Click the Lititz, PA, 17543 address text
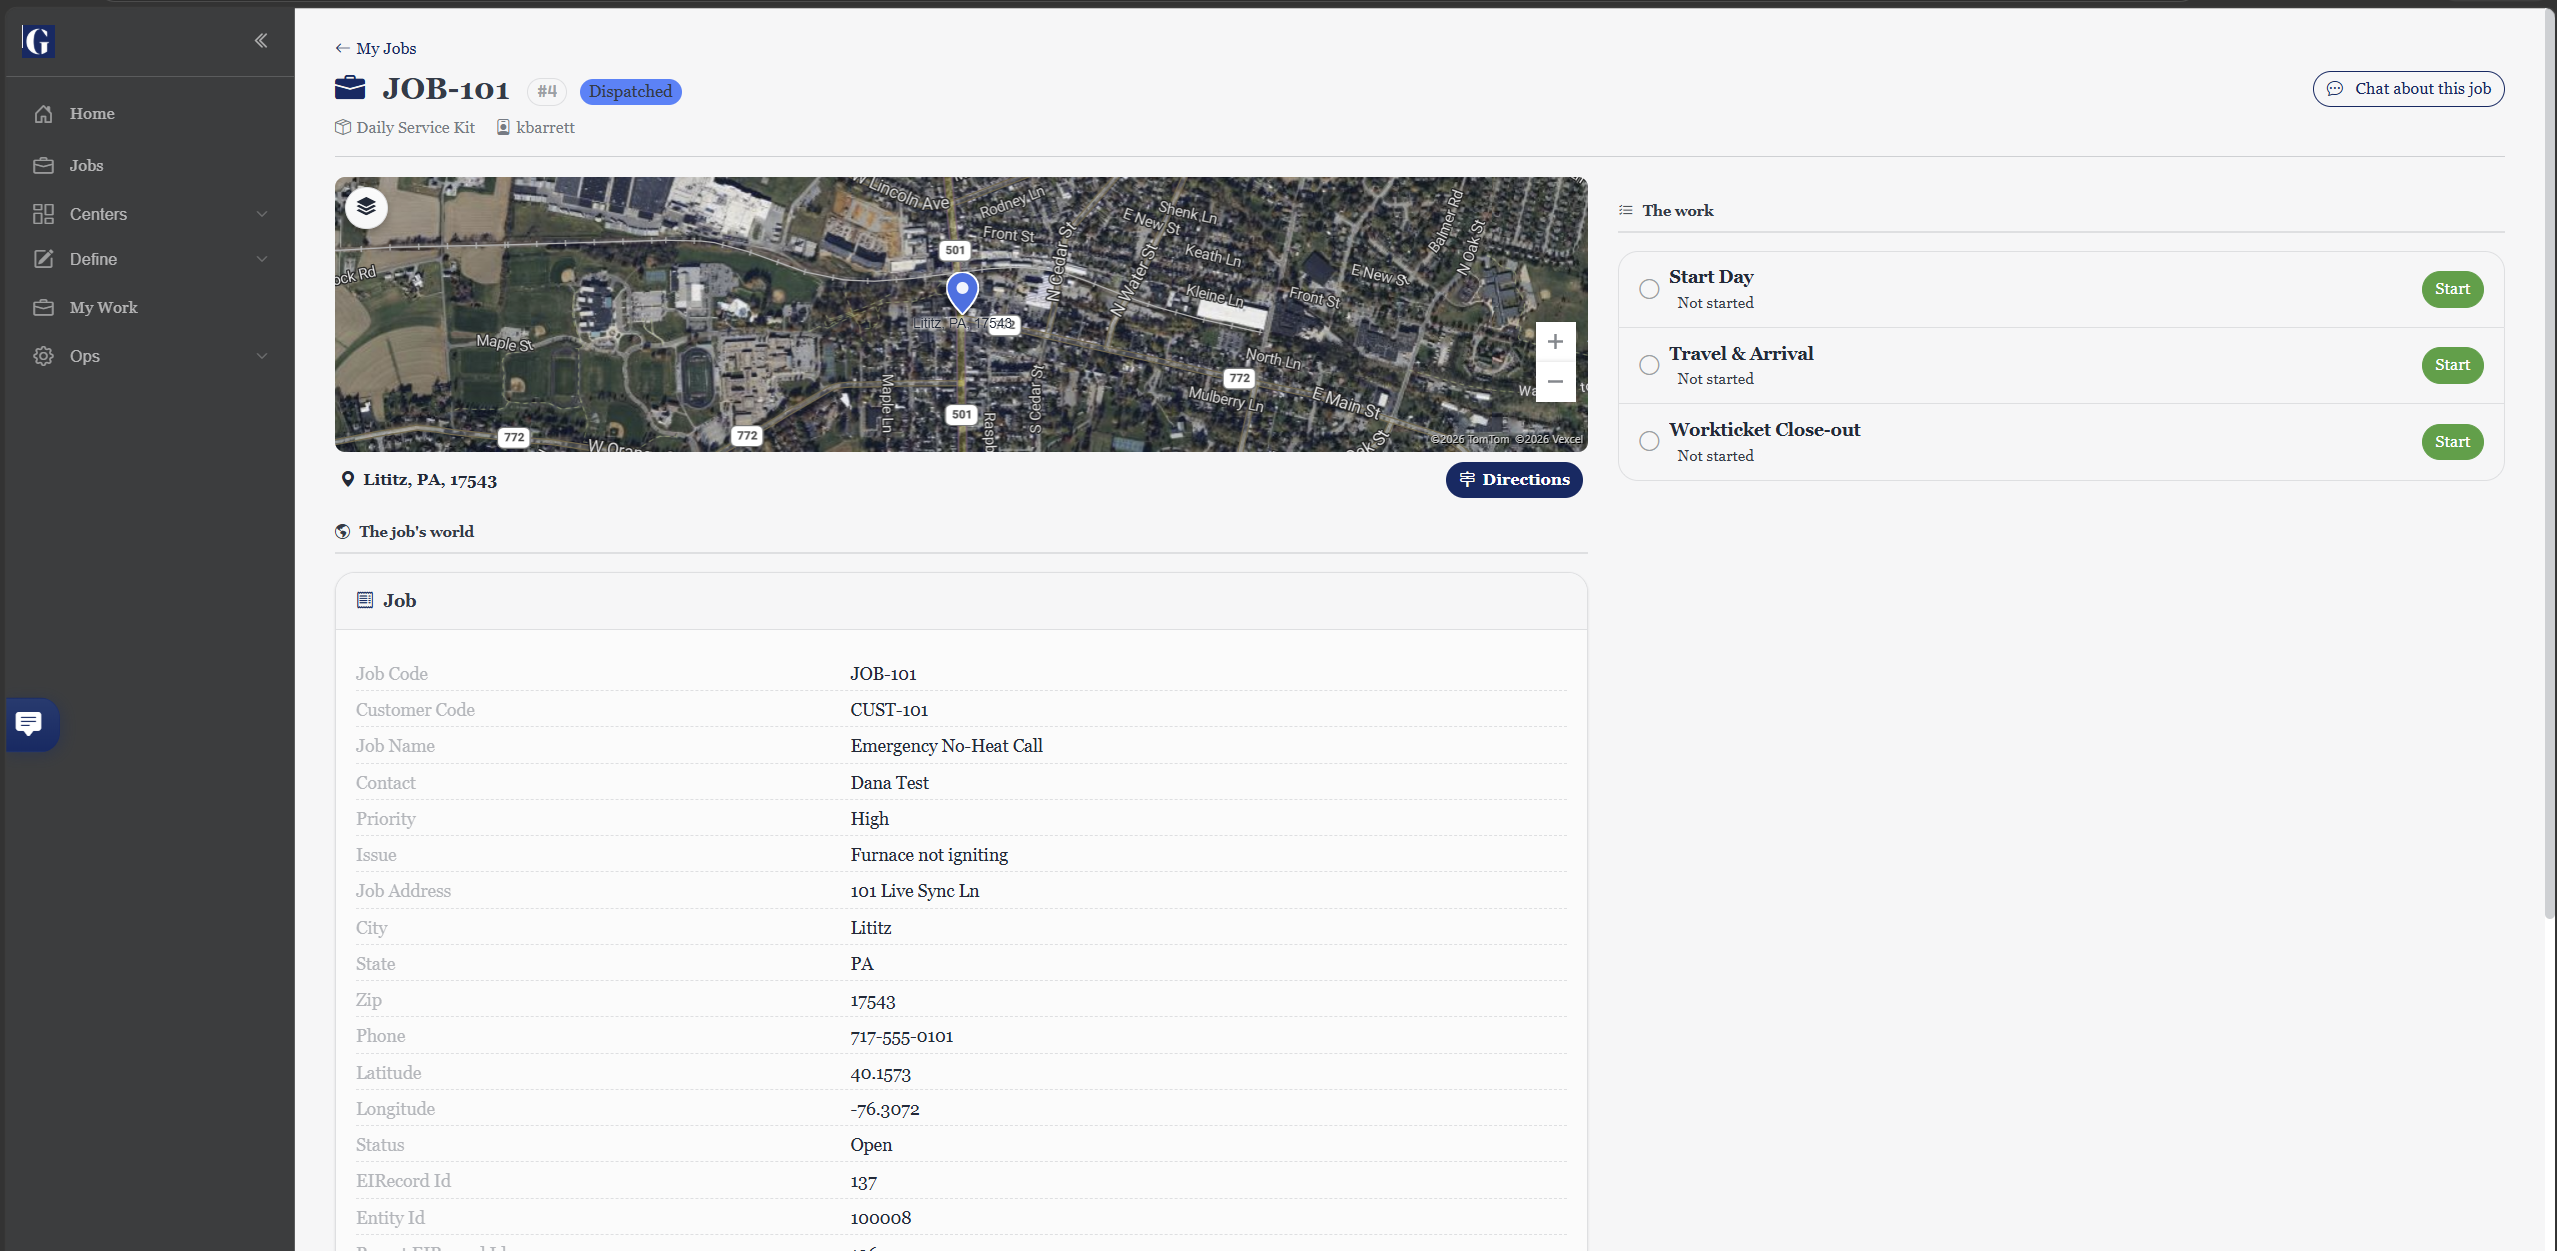This screenshot has height=1251, width=2557. (430, 480)
